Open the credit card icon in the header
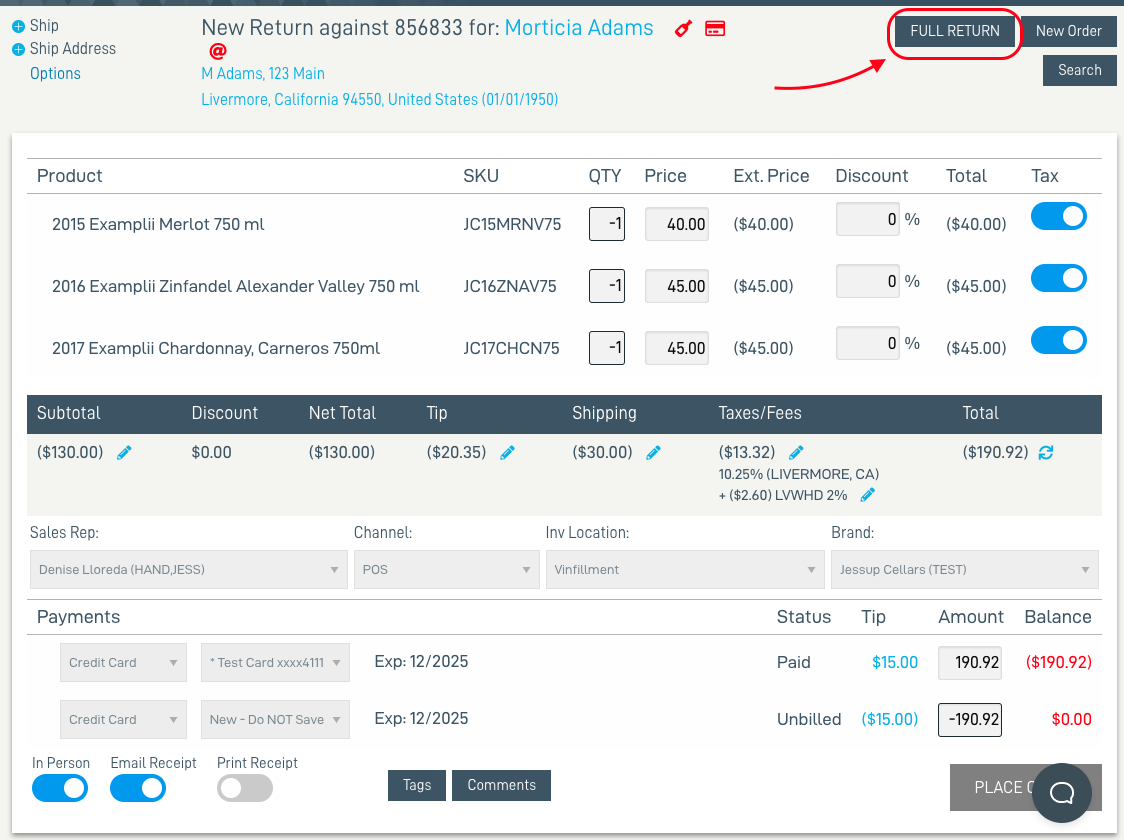Viewport: 1124px width, 840px height. tap(715, 29)
